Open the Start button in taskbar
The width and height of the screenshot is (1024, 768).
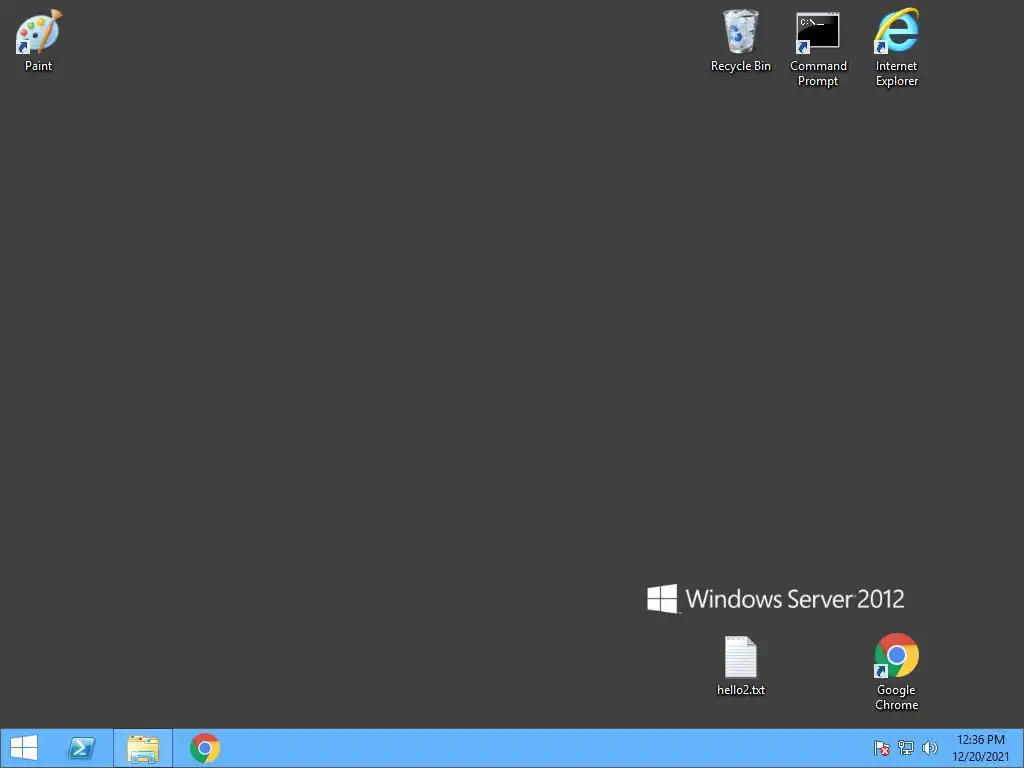[24, 748]
